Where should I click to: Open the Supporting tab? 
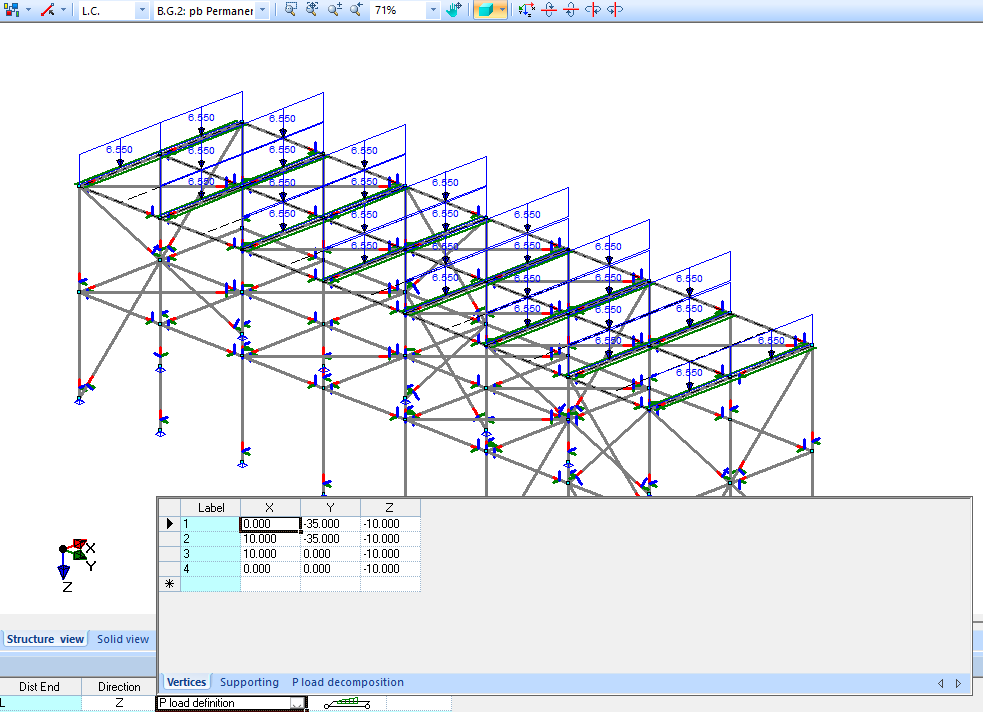[x=250, y=682]
